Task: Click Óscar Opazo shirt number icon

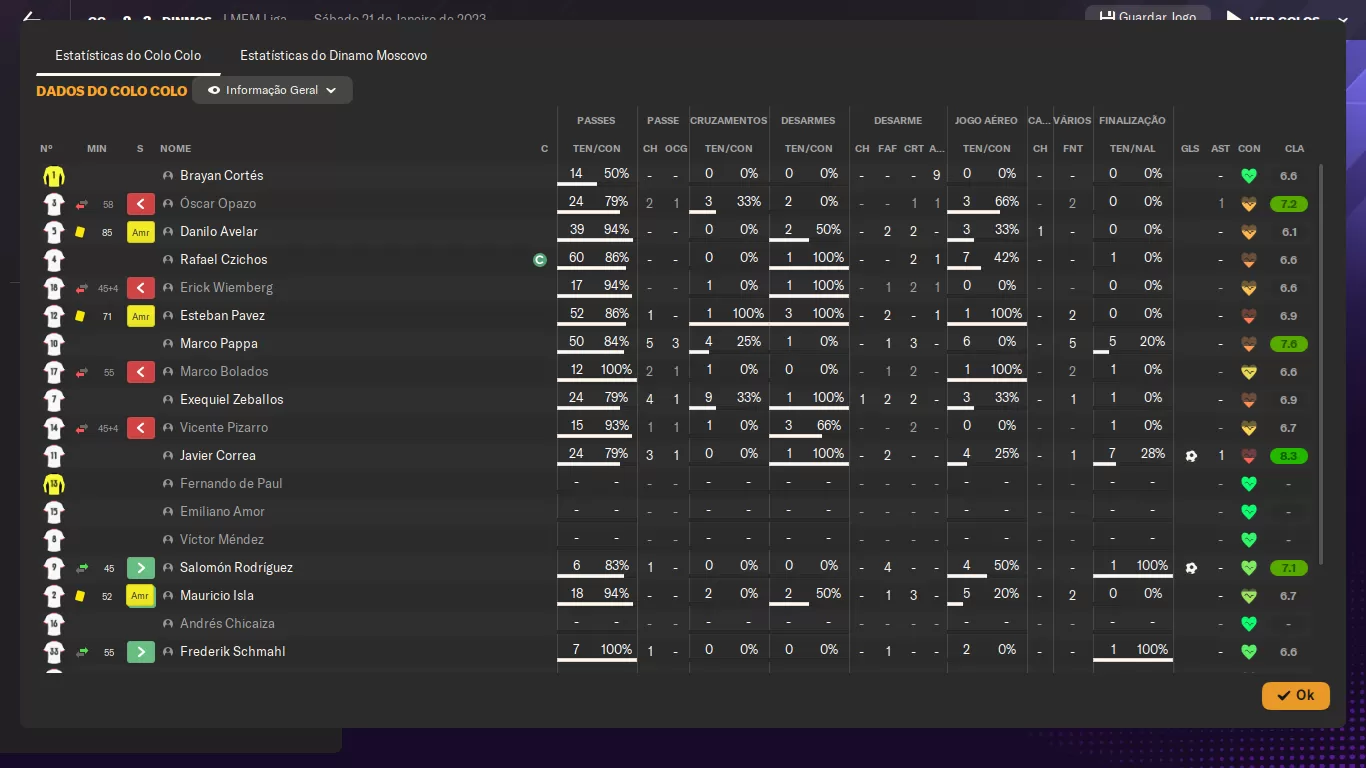Action: [54, 204]
